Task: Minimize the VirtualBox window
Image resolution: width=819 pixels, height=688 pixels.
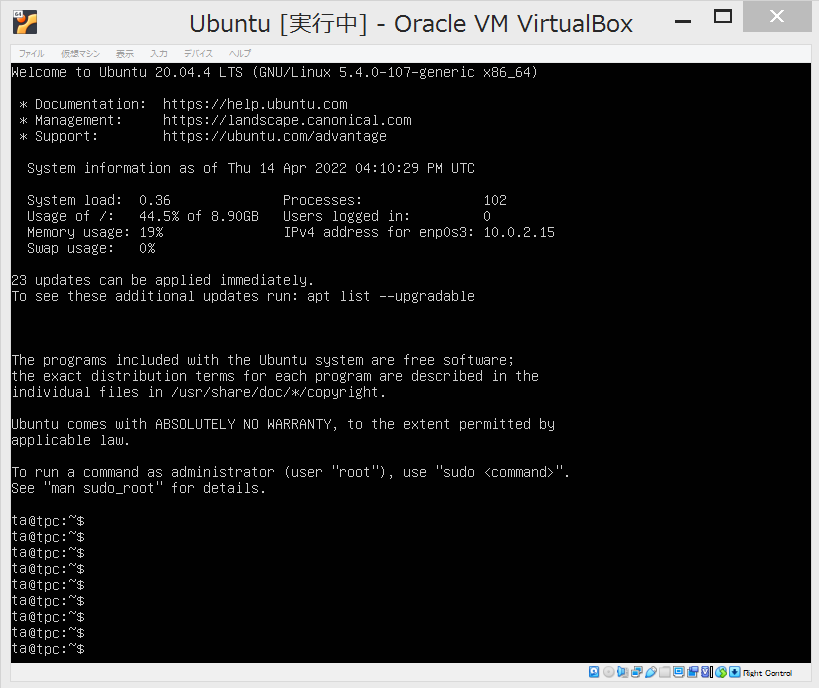Action: (x=683, y=21)
